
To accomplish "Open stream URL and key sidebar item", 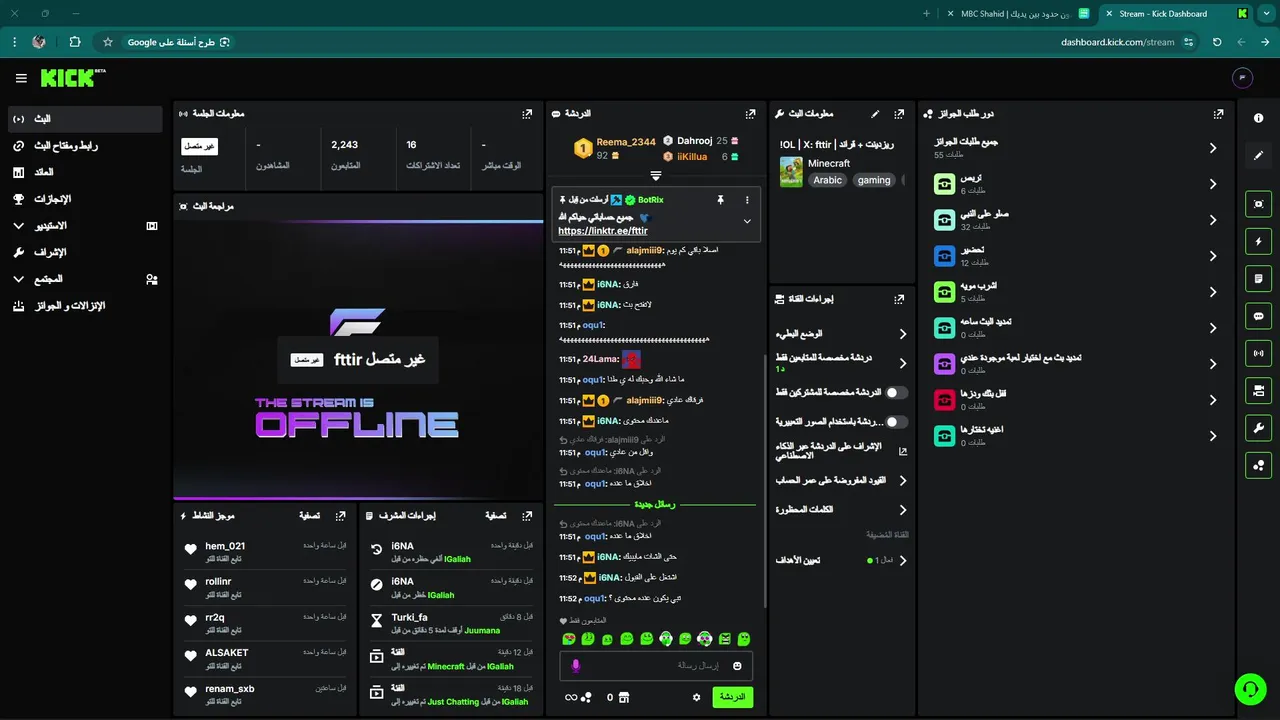I will click(84, 146).
